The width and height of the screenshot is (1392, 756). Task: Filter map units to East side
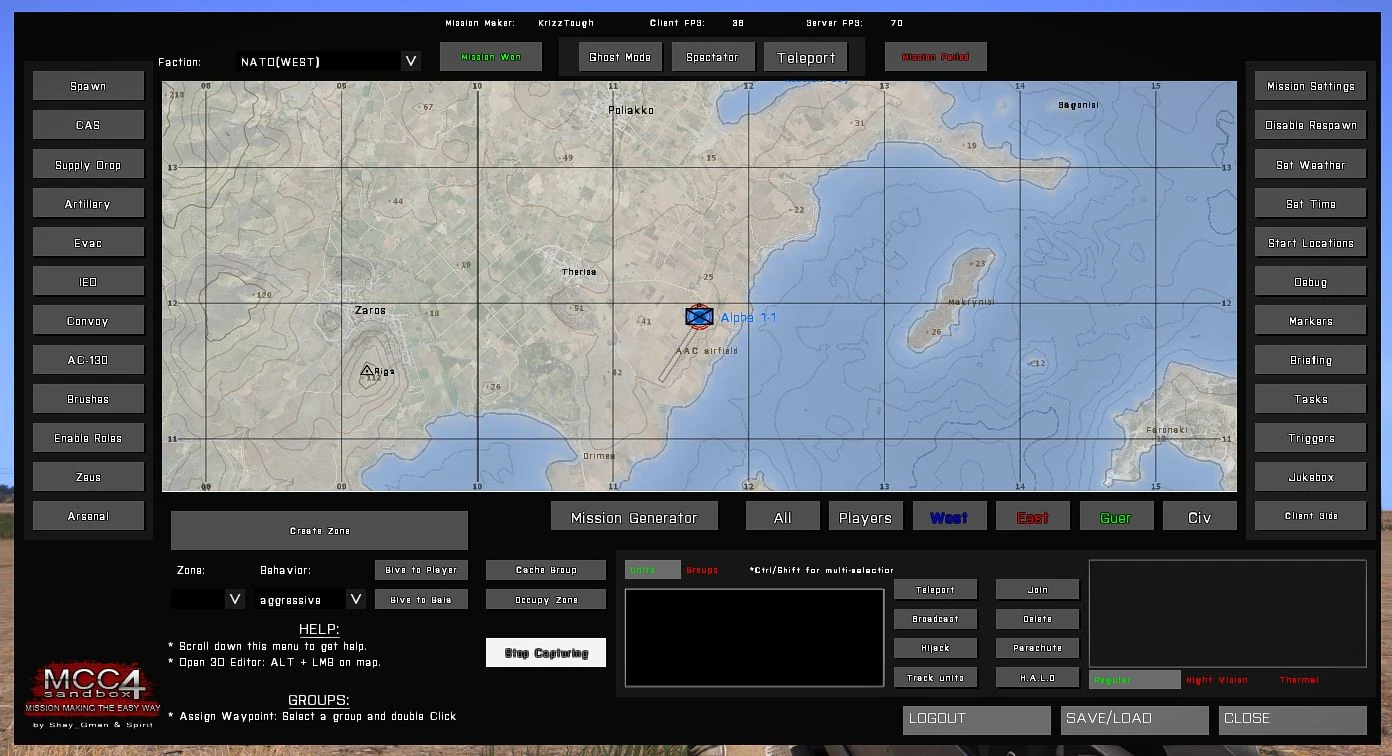point(1033,517)
